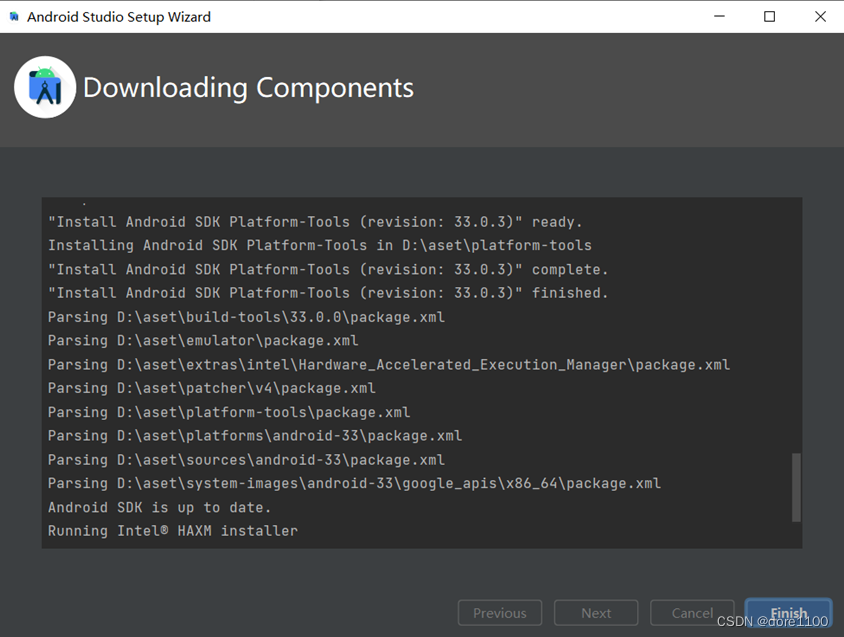Select the build-tools\33.0.0 package.xml line
Image resolution: width=844 pixels, height=637 pixels.
(246, 317)
